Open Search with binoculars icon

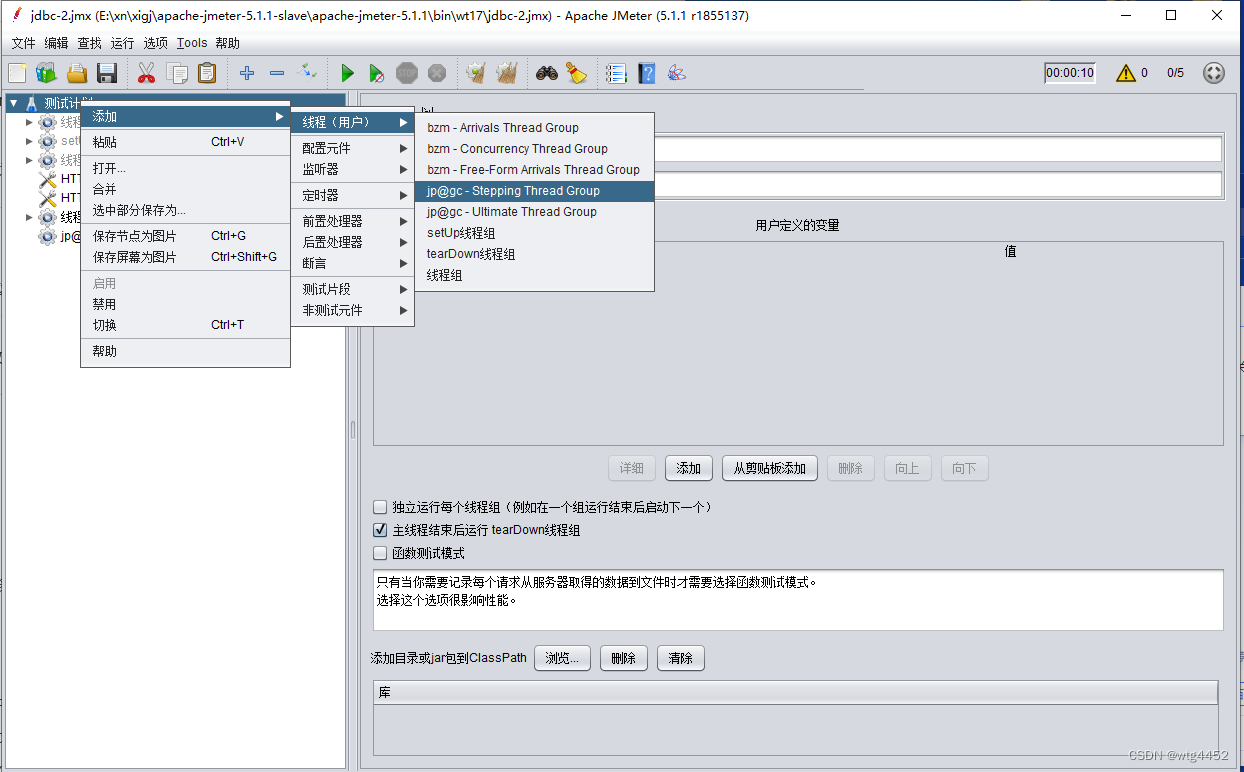tap(547, 73)
